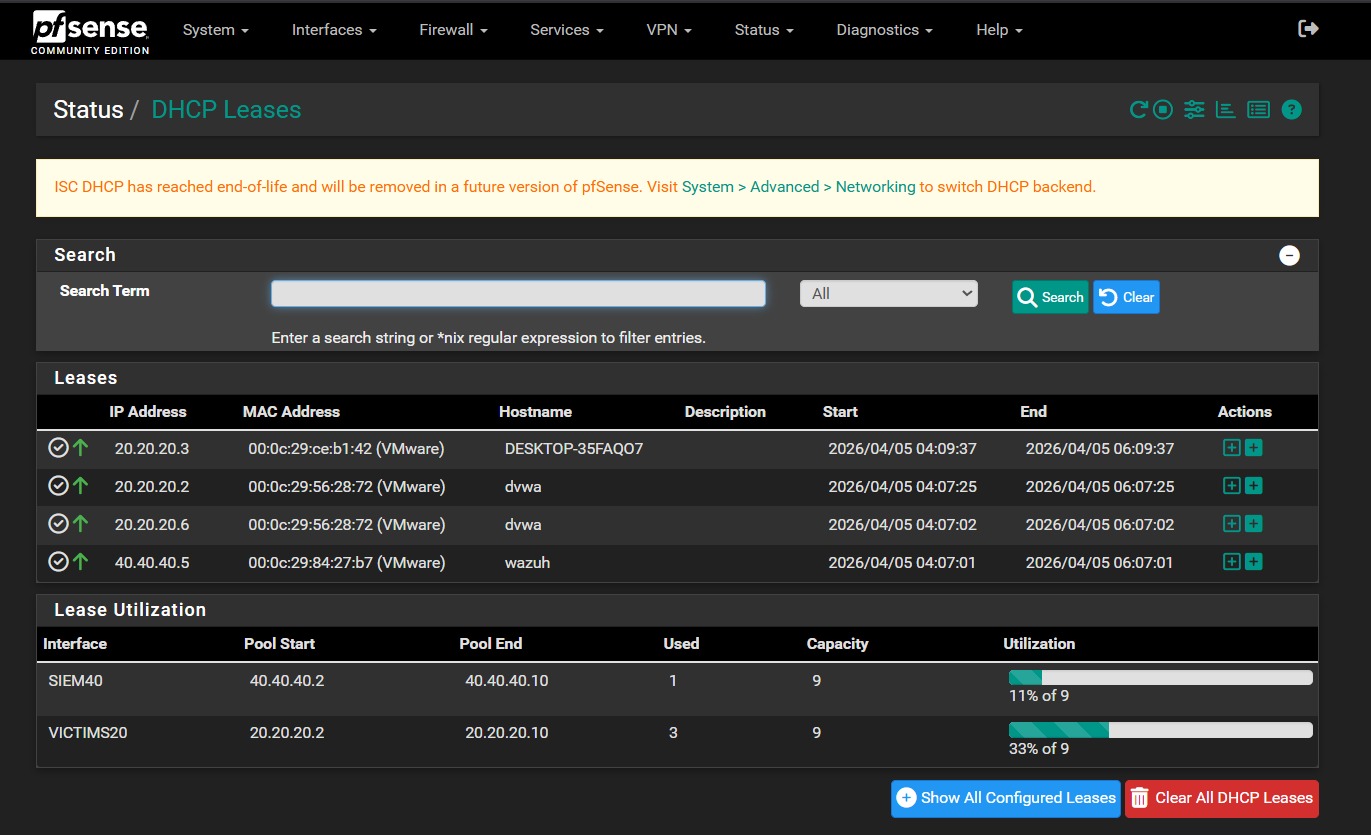Expand the Diagnostics dropdown menu
Viewport: 1371px width, 835px height.
[x=884, y=30]
